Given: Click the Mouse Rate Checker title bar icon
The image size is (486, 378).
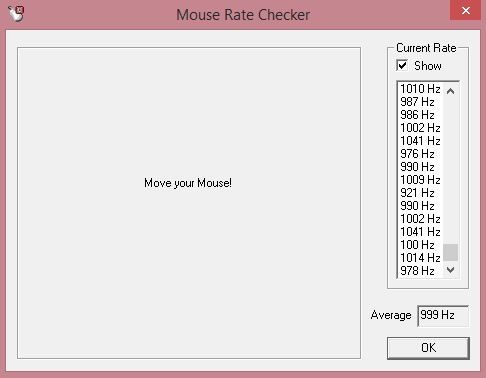Looking at the screenshot, I should 16,14.
